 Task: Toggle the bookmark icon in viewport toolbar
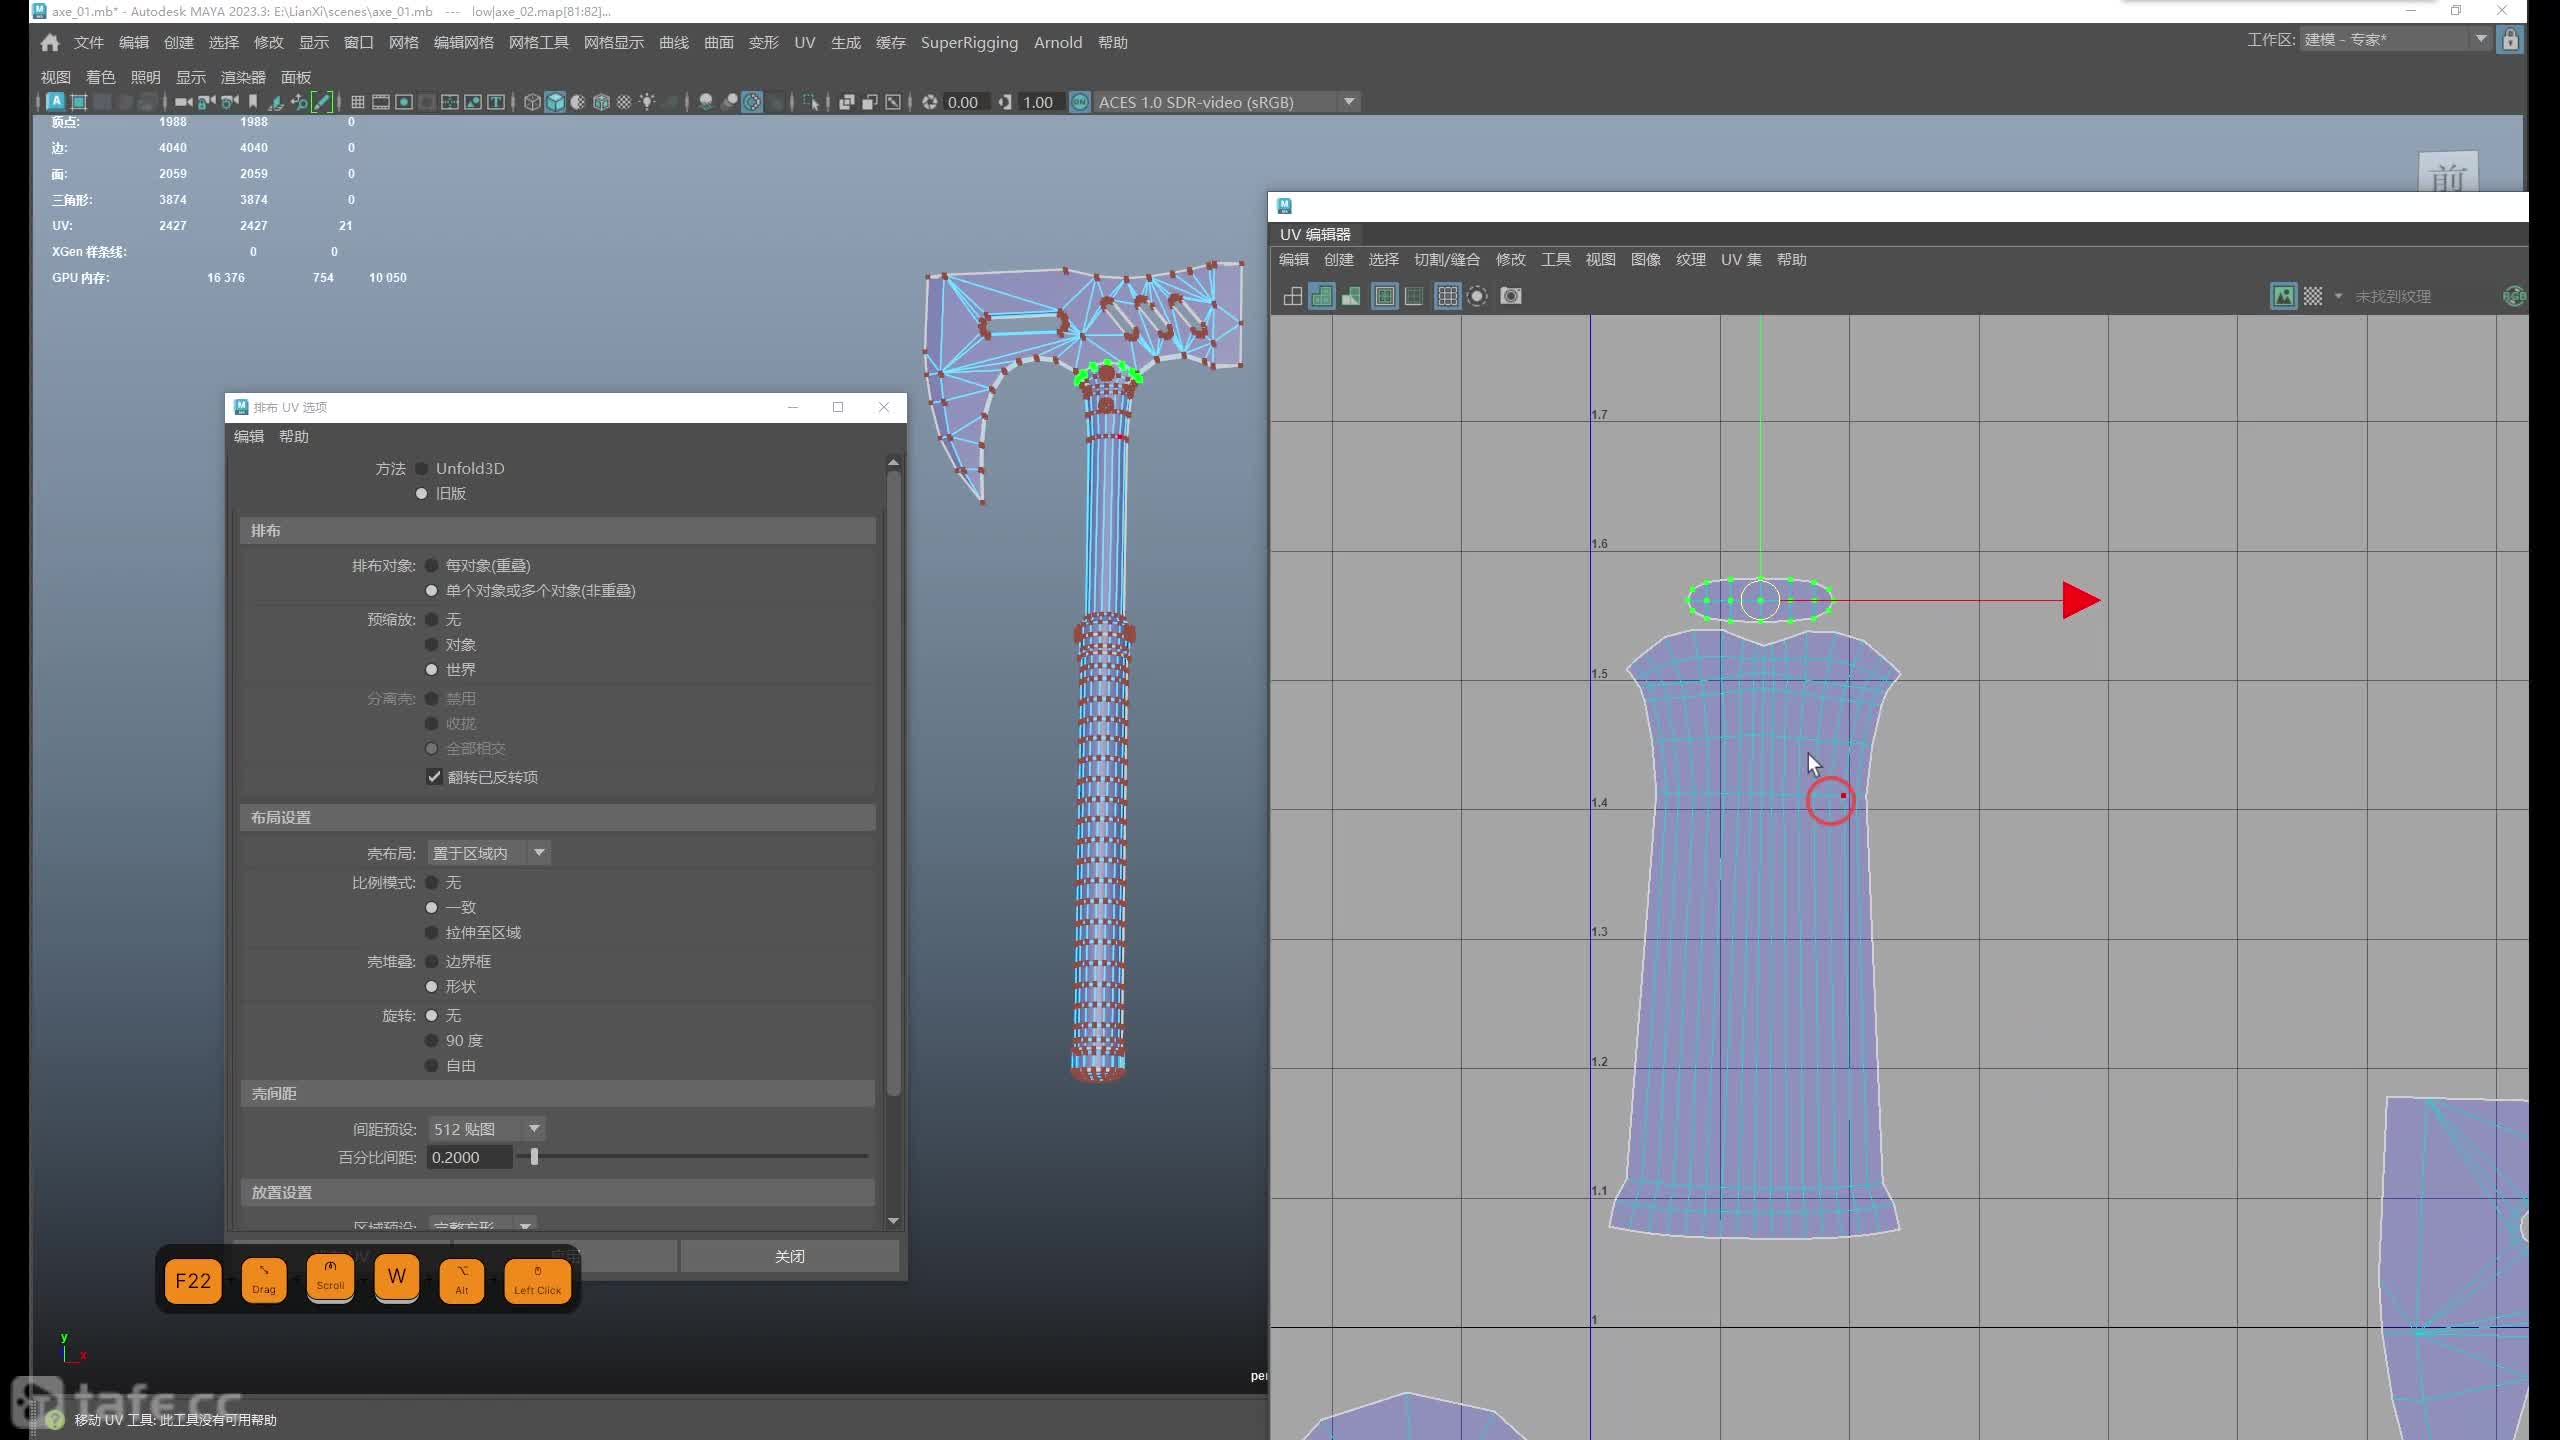(253, 102)
